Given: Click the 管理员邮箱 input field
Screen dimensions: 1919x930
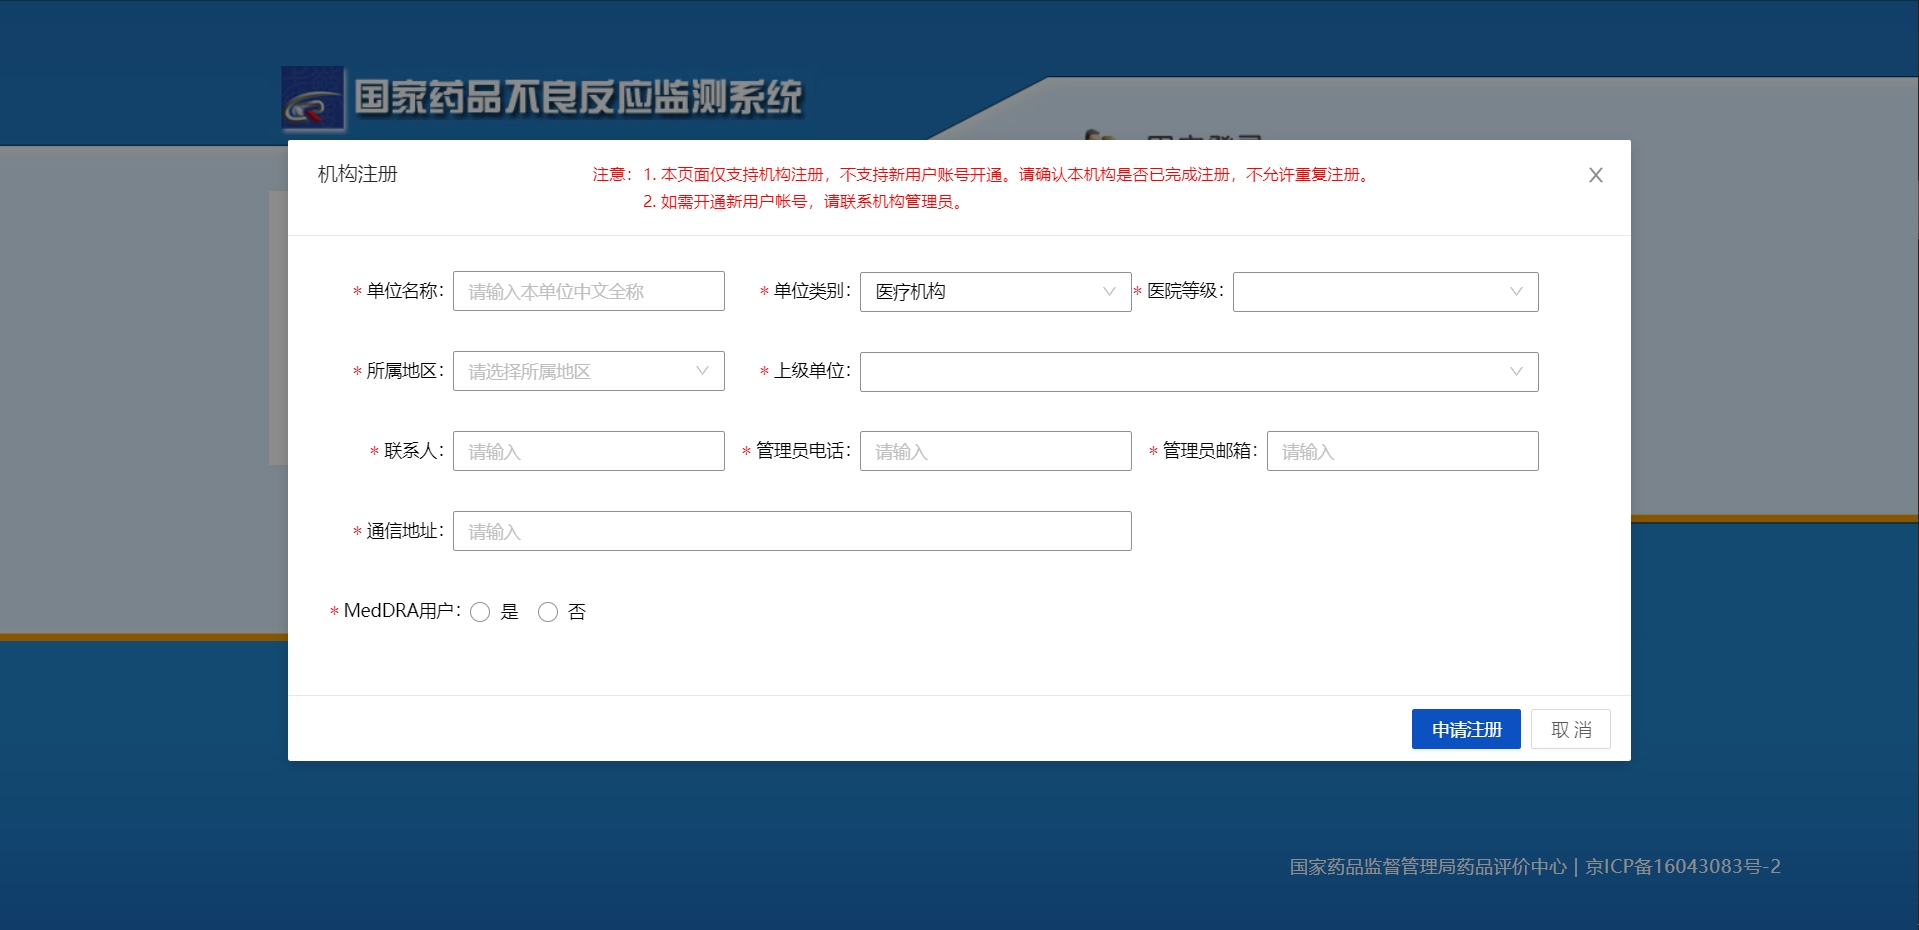Looking at the screenshot, I should 1403,451.
